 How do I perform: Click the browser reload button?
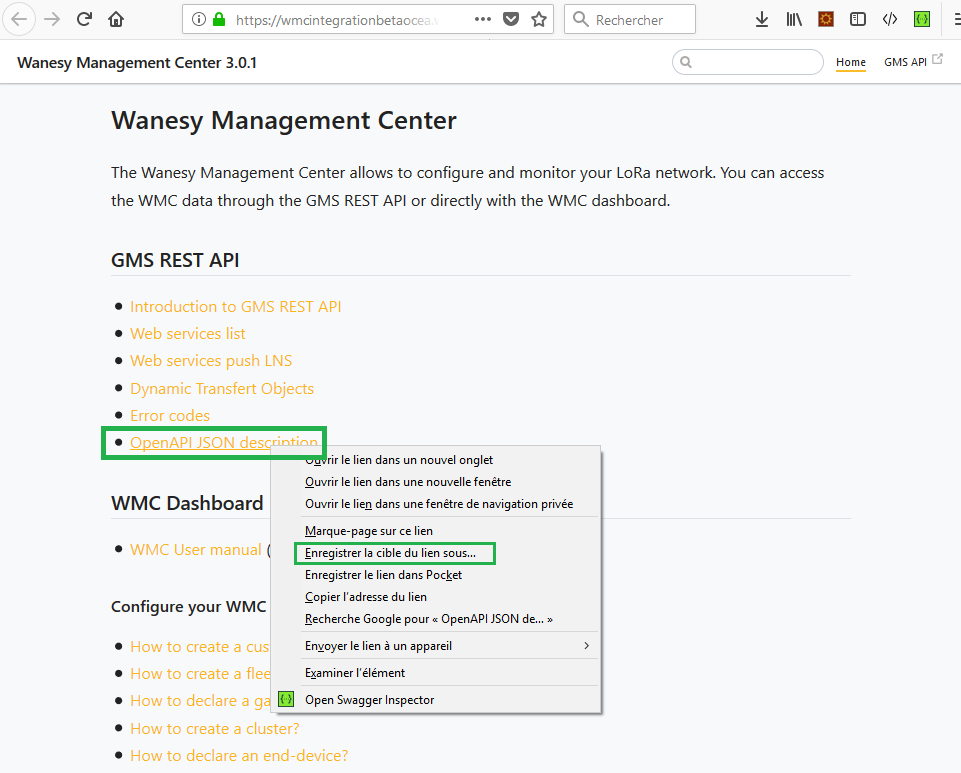[85, 19]
